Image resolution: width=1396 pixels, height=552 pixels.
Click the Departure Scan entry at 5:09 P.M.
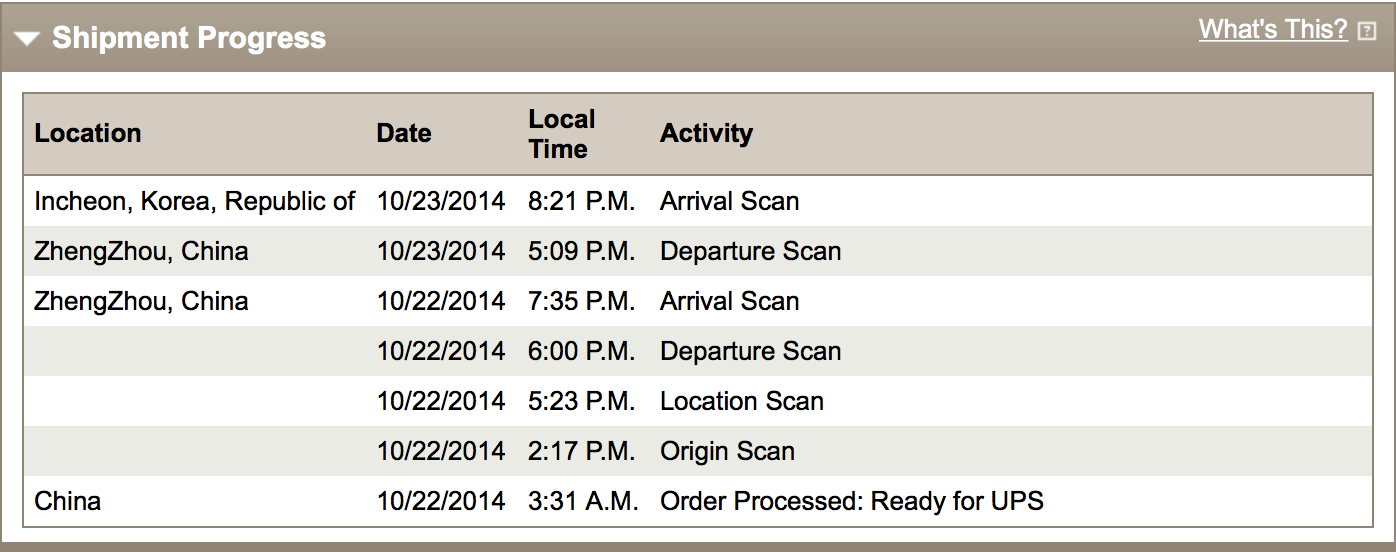click(x=750, y=251)
